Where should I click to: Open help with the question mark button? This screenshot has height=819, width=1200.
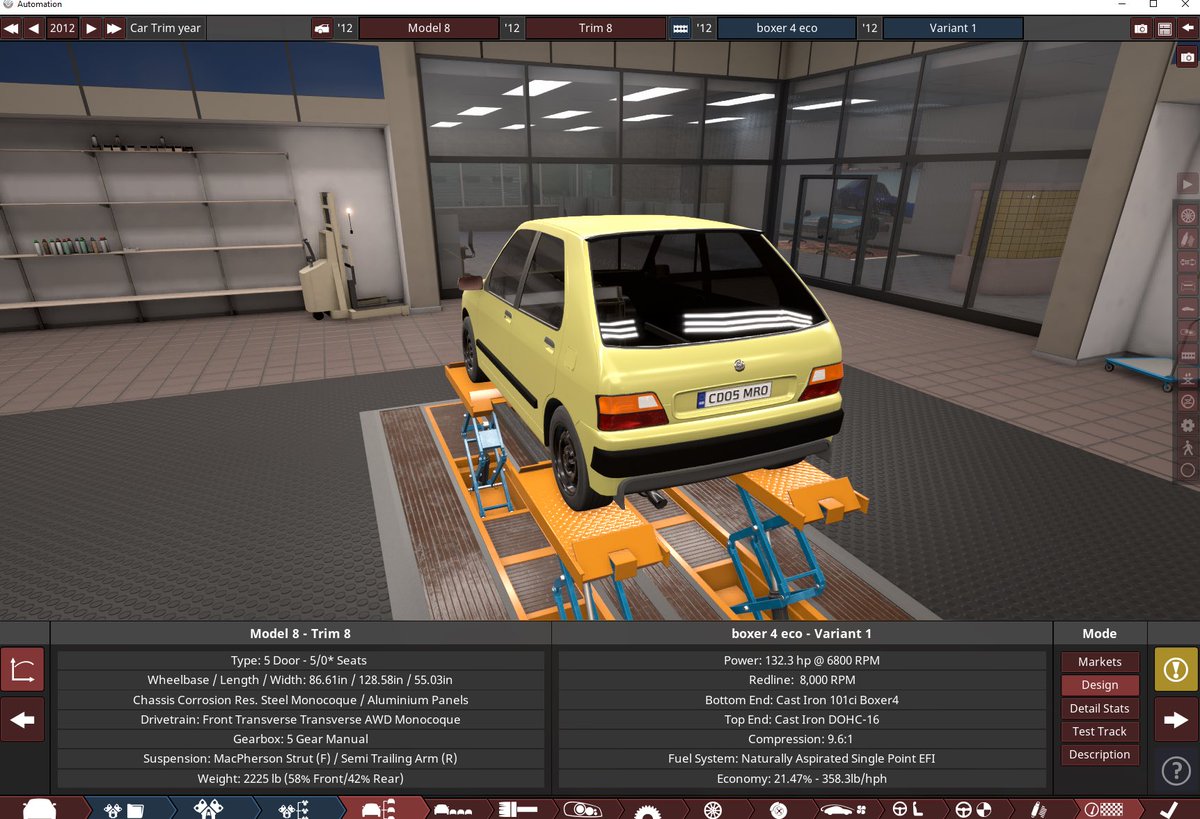coord(1176,770)
